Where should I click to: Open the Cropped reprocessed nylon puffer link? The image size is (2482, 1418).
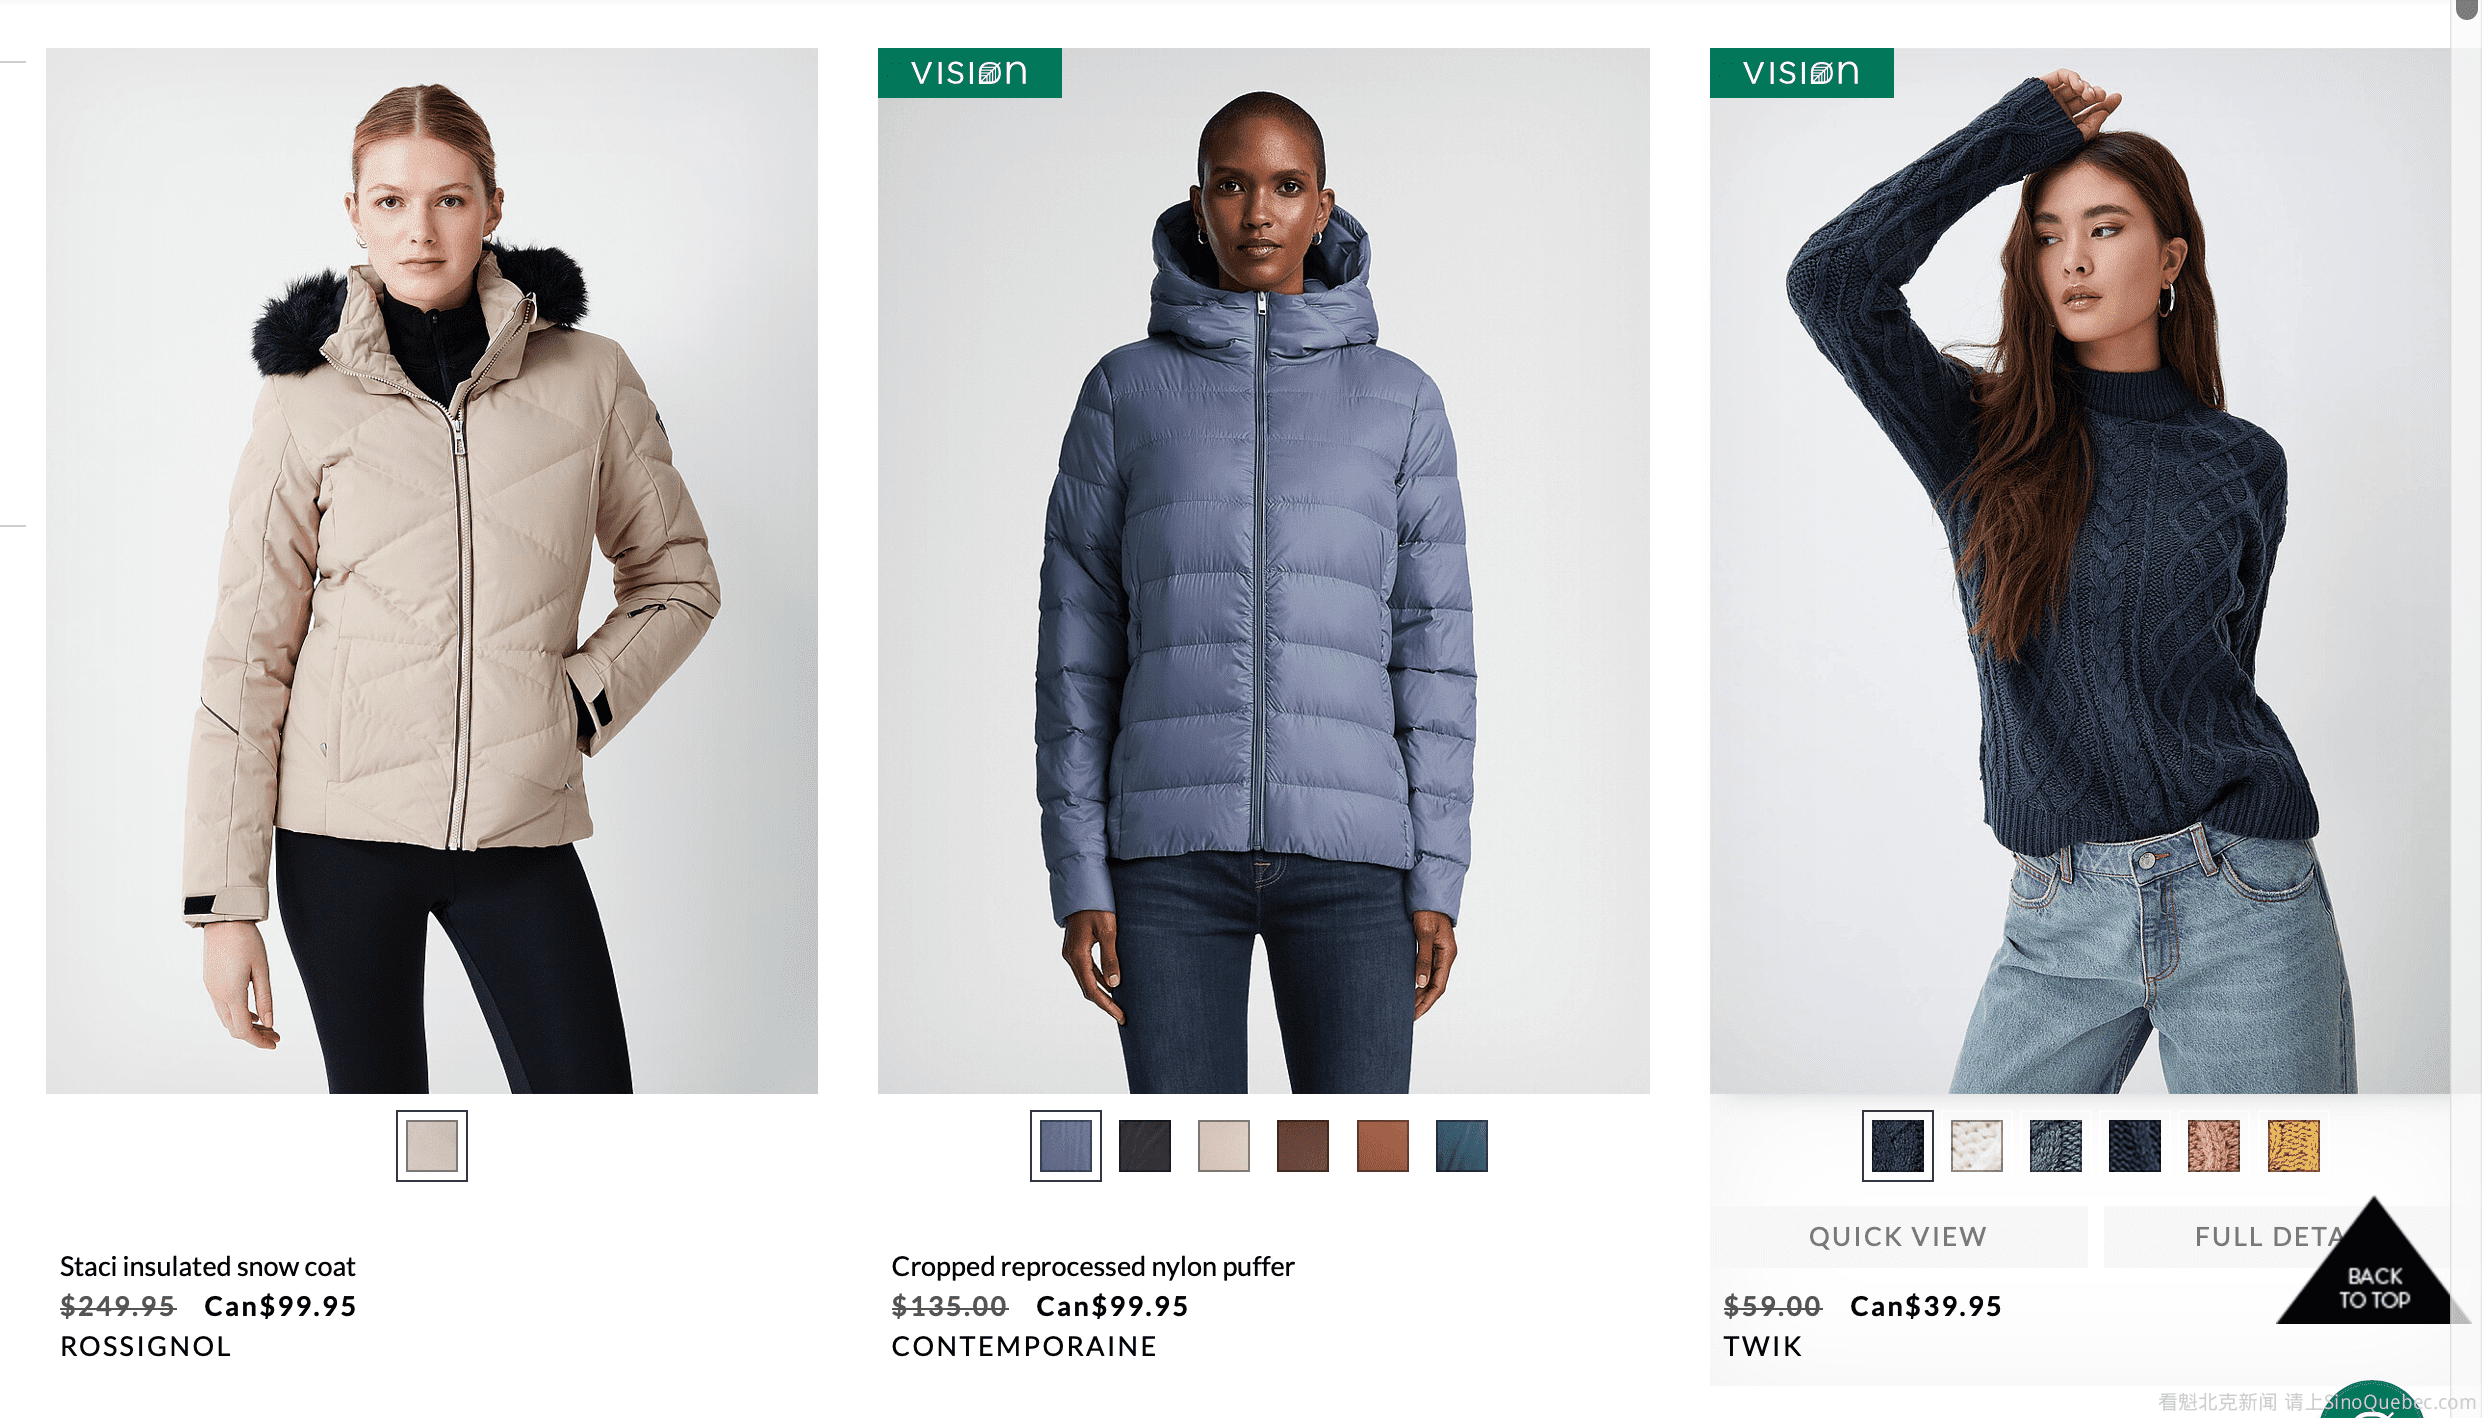(1092, 1267)
